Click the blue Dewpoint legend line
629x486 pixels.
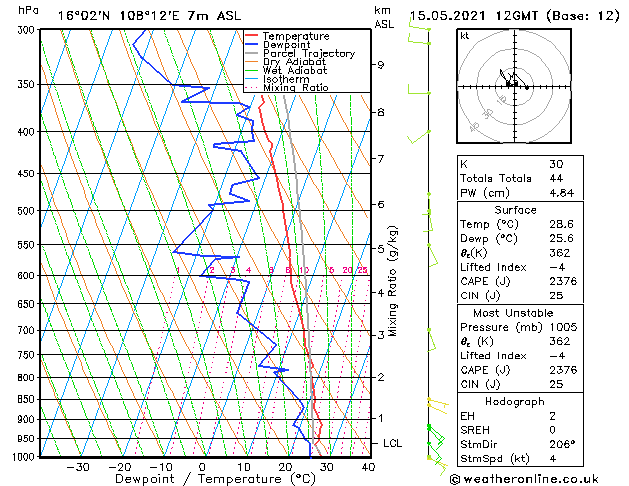coord(251,45)
